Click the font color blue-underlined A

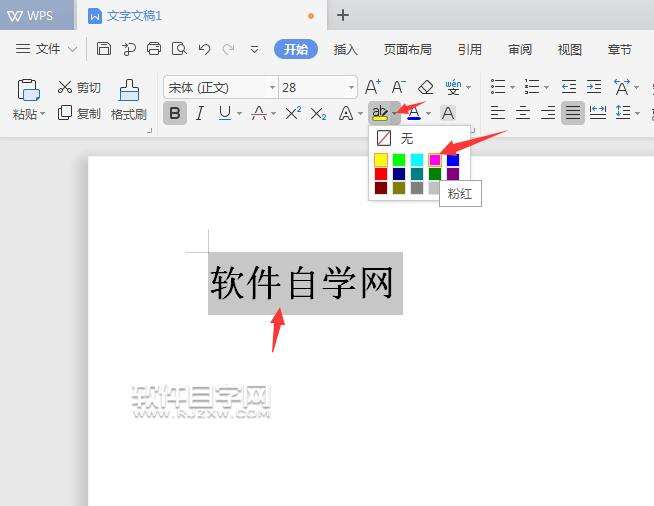coord(414,113)
